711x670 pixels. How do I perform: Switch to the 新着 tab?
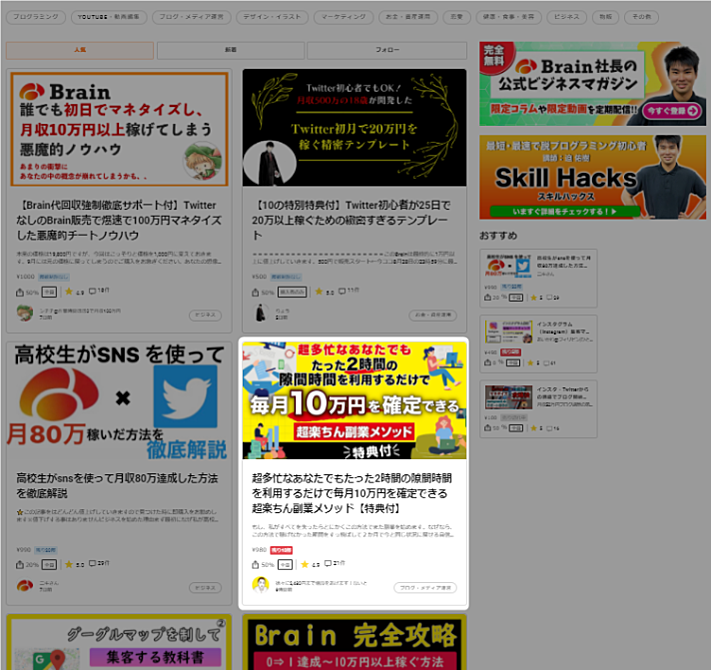pyautogui.click(x=231, y=50)
